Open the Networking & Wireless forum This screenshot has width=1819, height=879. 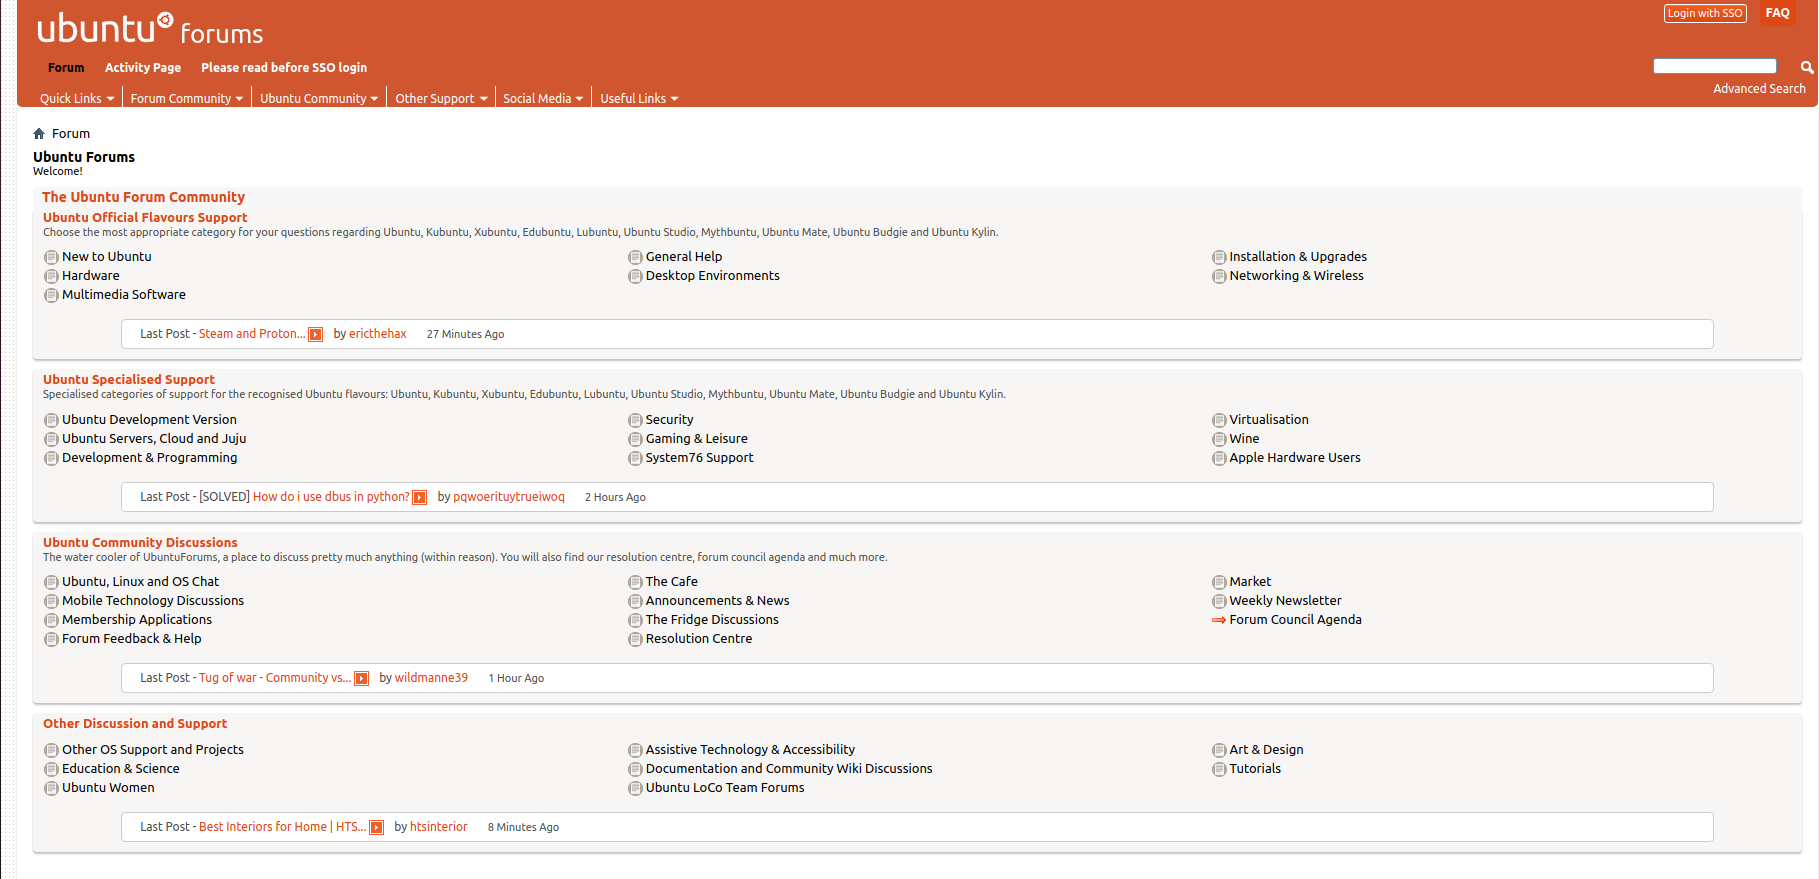tap(1296, 276)
